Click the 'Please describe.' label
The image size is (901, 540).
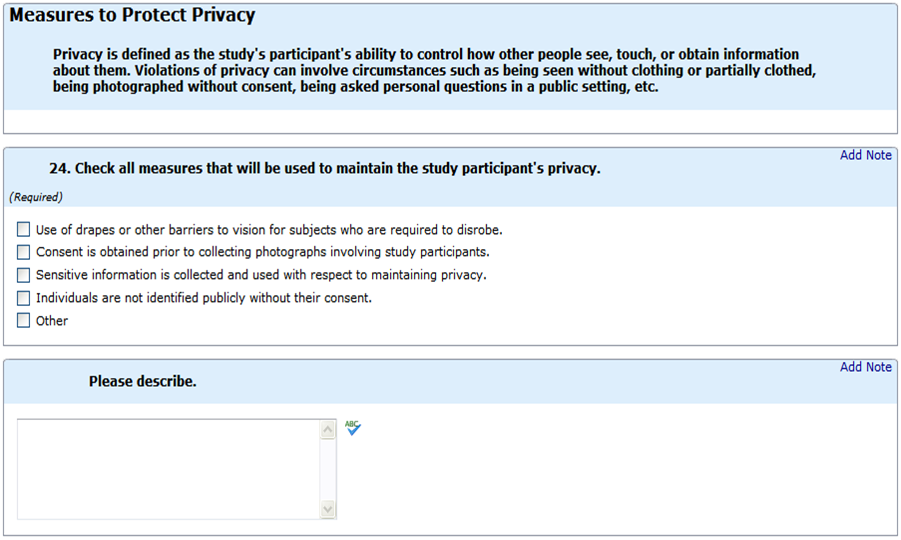coord(142,382)
